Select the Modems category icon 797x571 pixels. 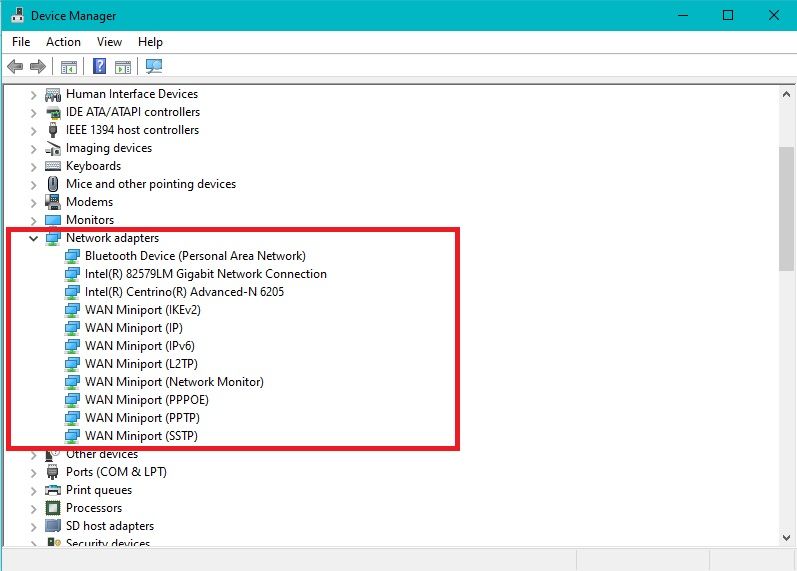click(x=53, y=202)
